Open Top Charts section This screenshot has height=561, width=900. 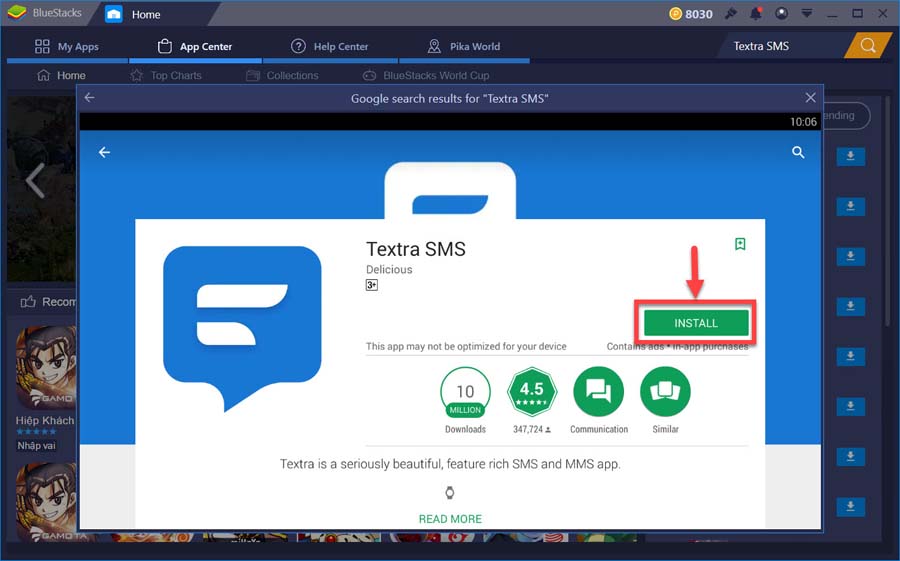click(x=166, y=75)
